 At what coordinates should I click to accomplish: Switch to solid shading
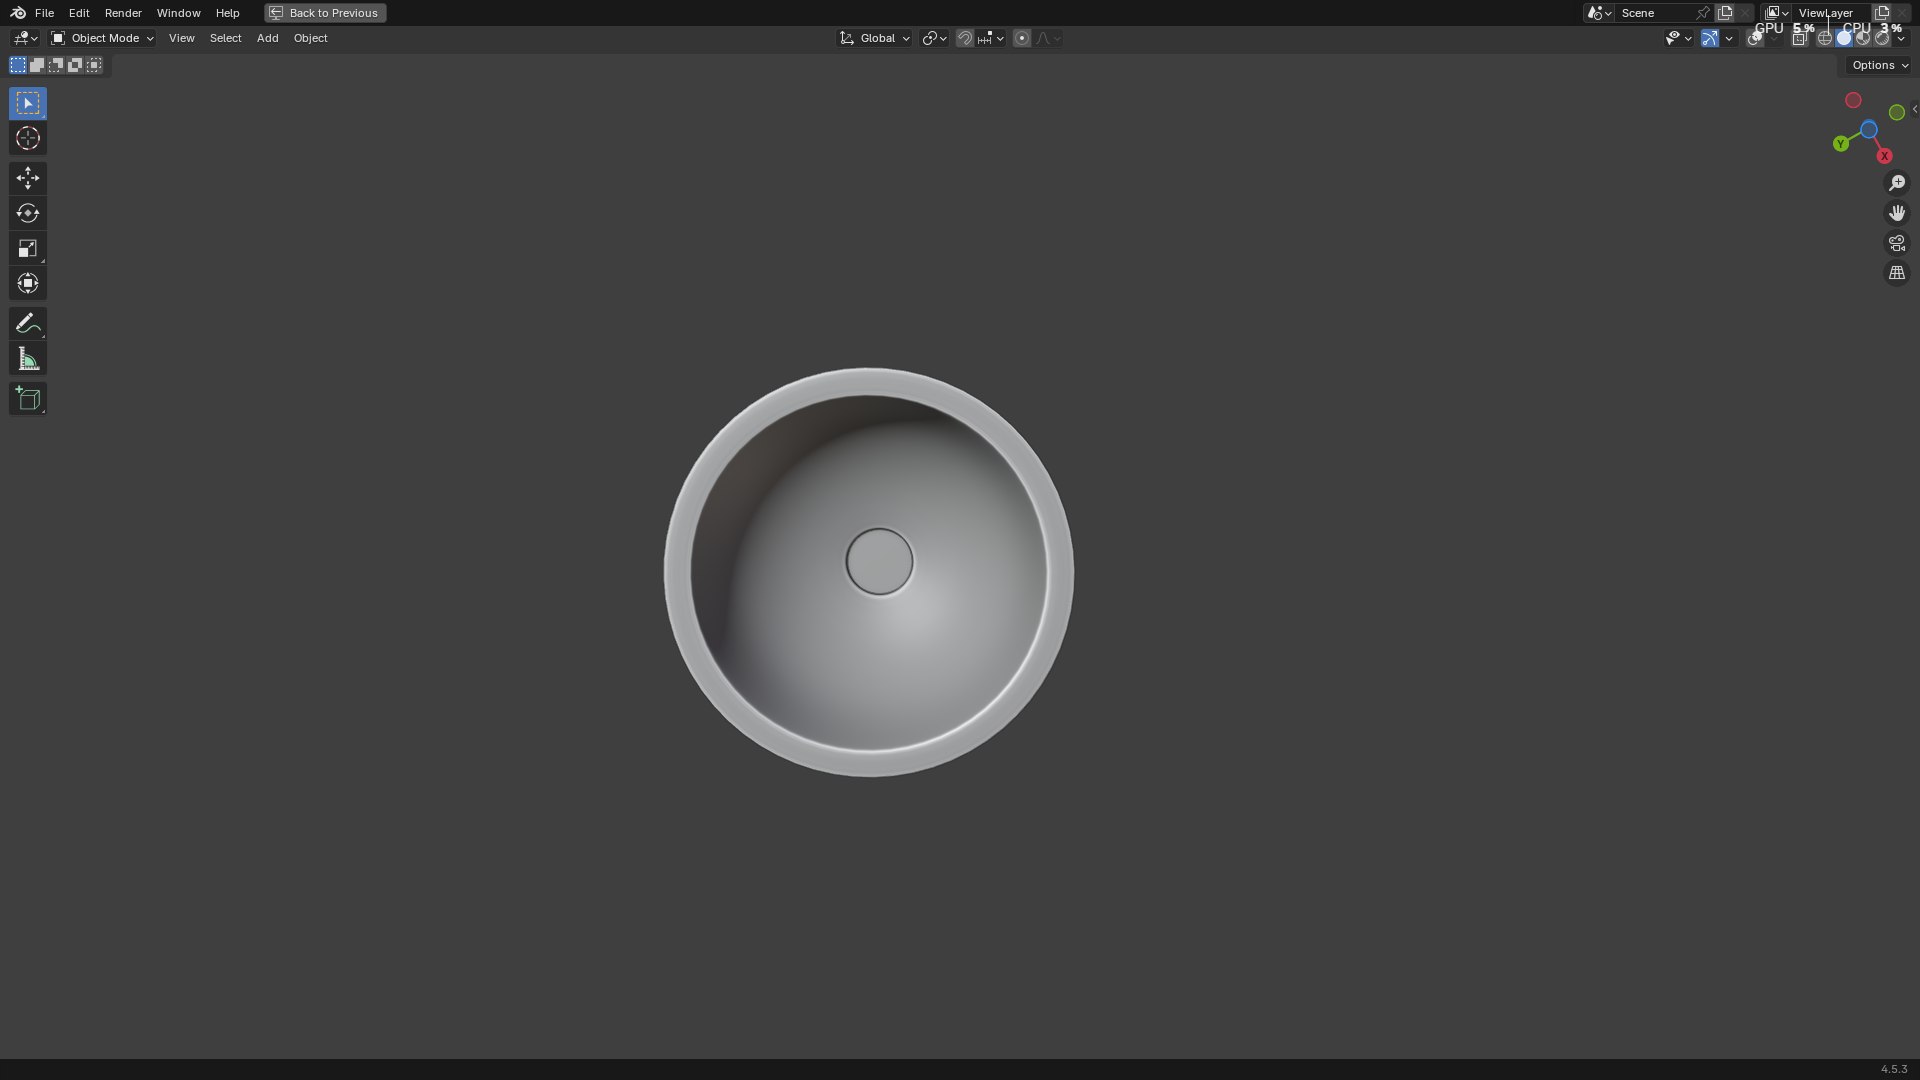point(1844,38)
